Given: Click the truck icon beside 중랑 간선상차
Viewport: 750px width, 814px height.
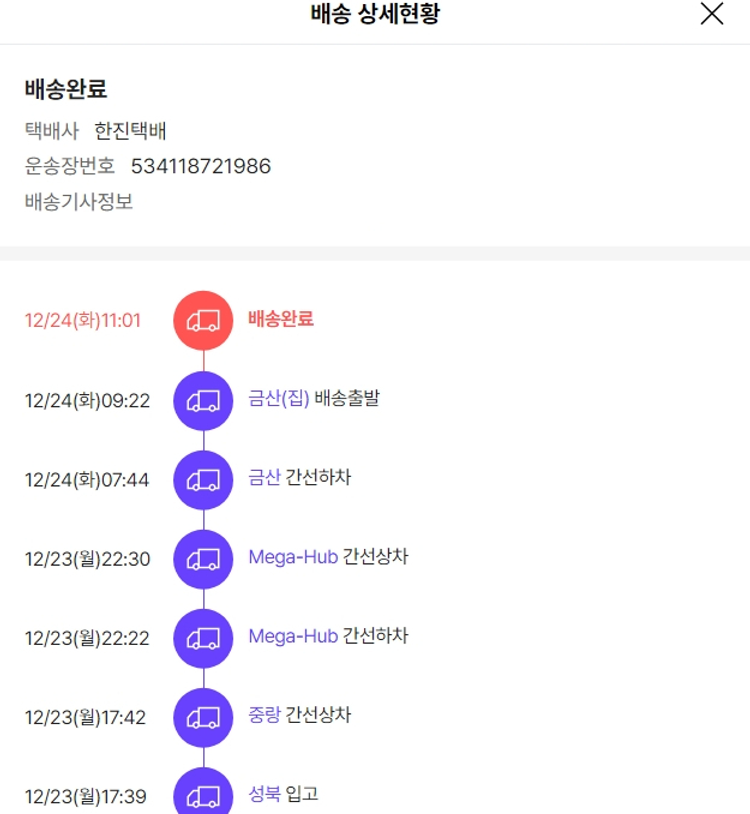Looking at the screenshot, I should (203, 717).
